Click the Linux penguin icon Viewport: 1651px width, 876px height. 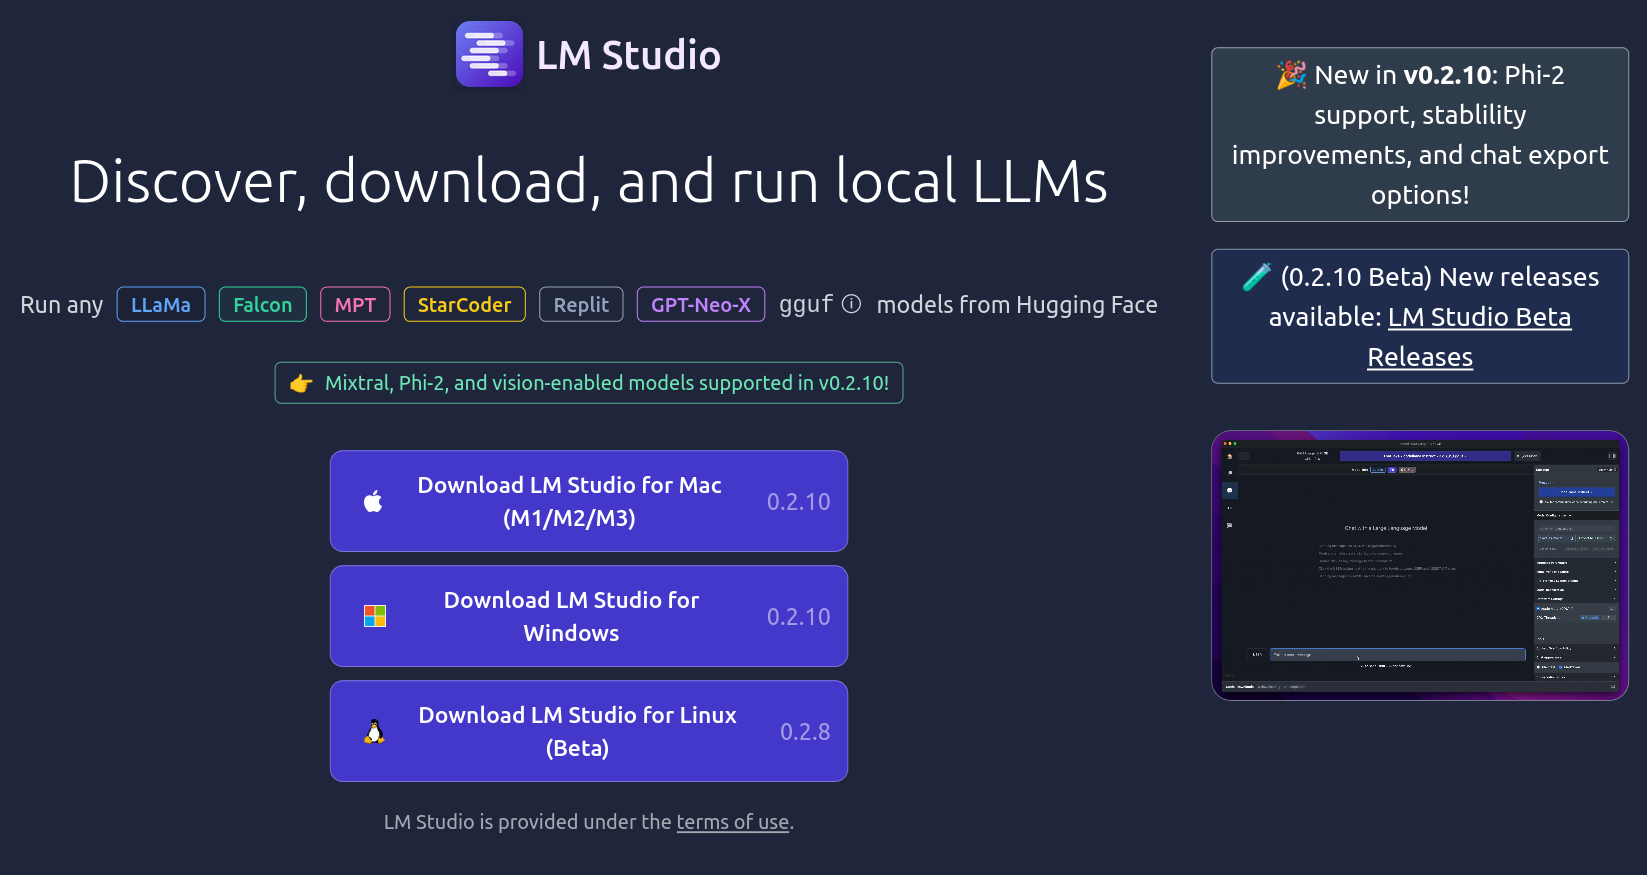(374, 732)
